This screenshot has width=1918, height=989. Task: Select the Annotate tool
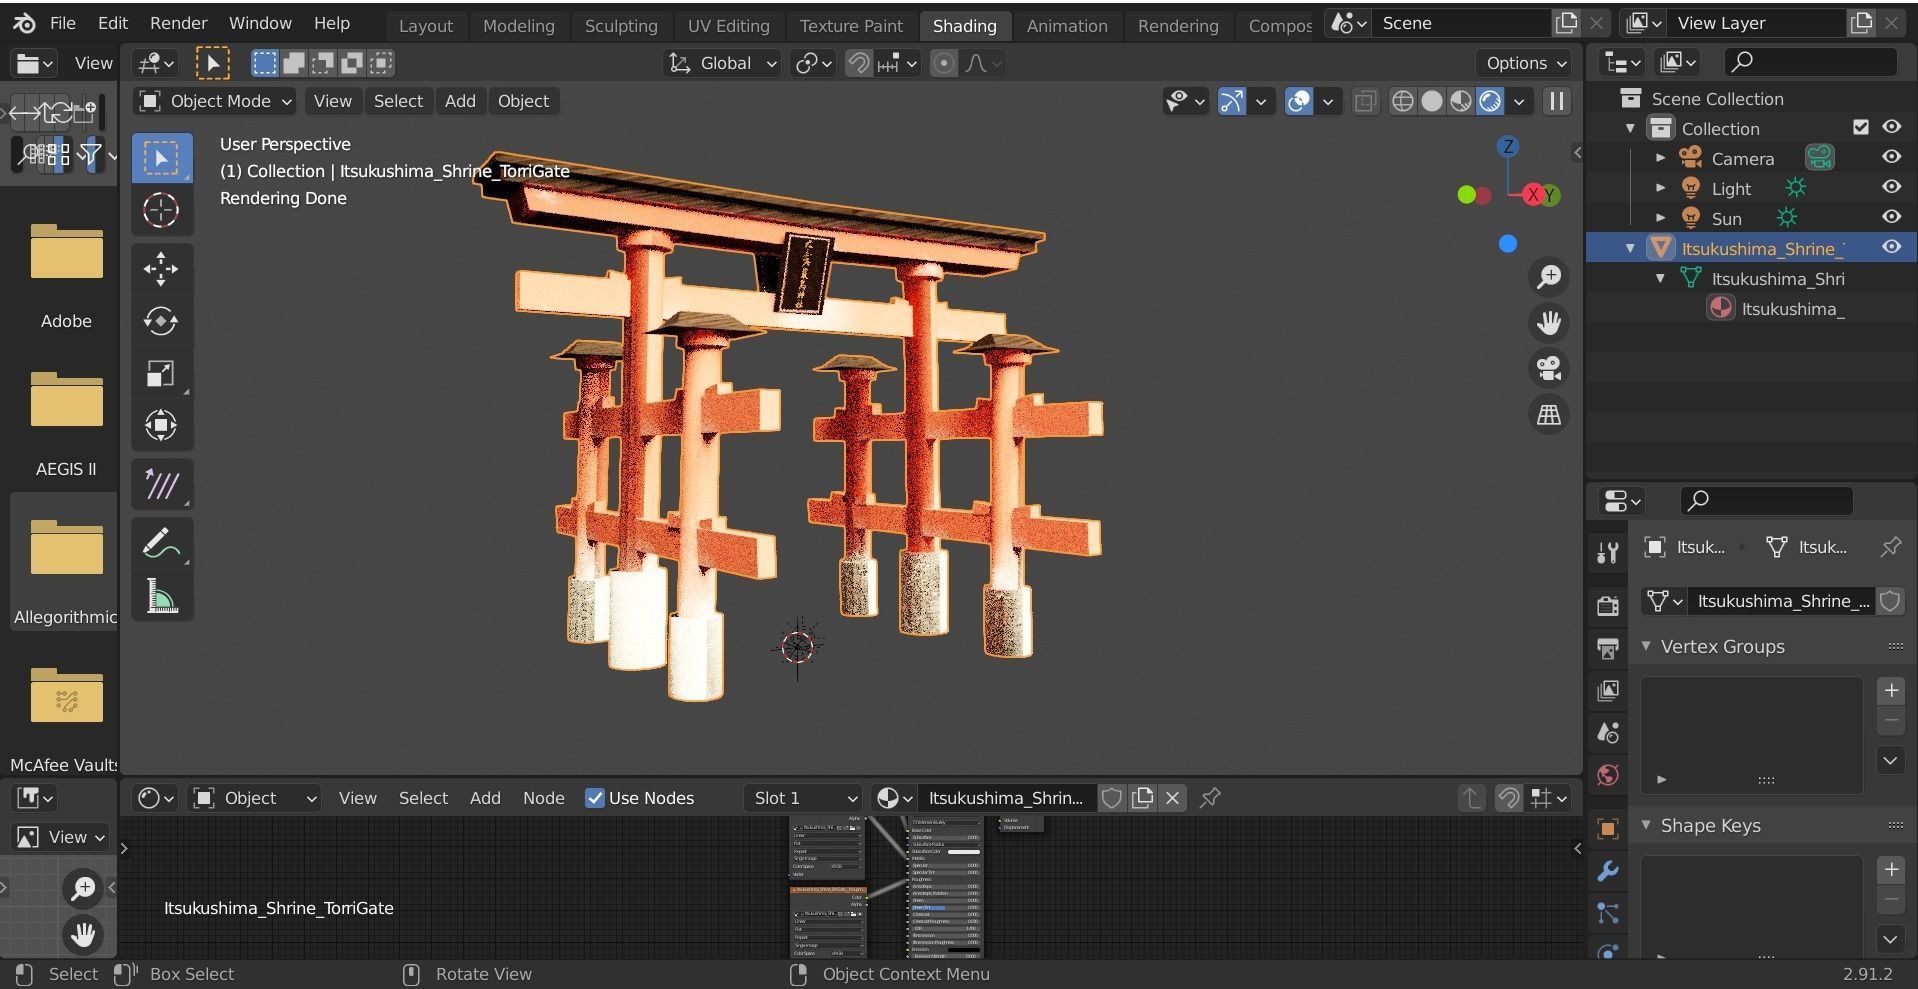pyautogui.click(x=161, y=544)
